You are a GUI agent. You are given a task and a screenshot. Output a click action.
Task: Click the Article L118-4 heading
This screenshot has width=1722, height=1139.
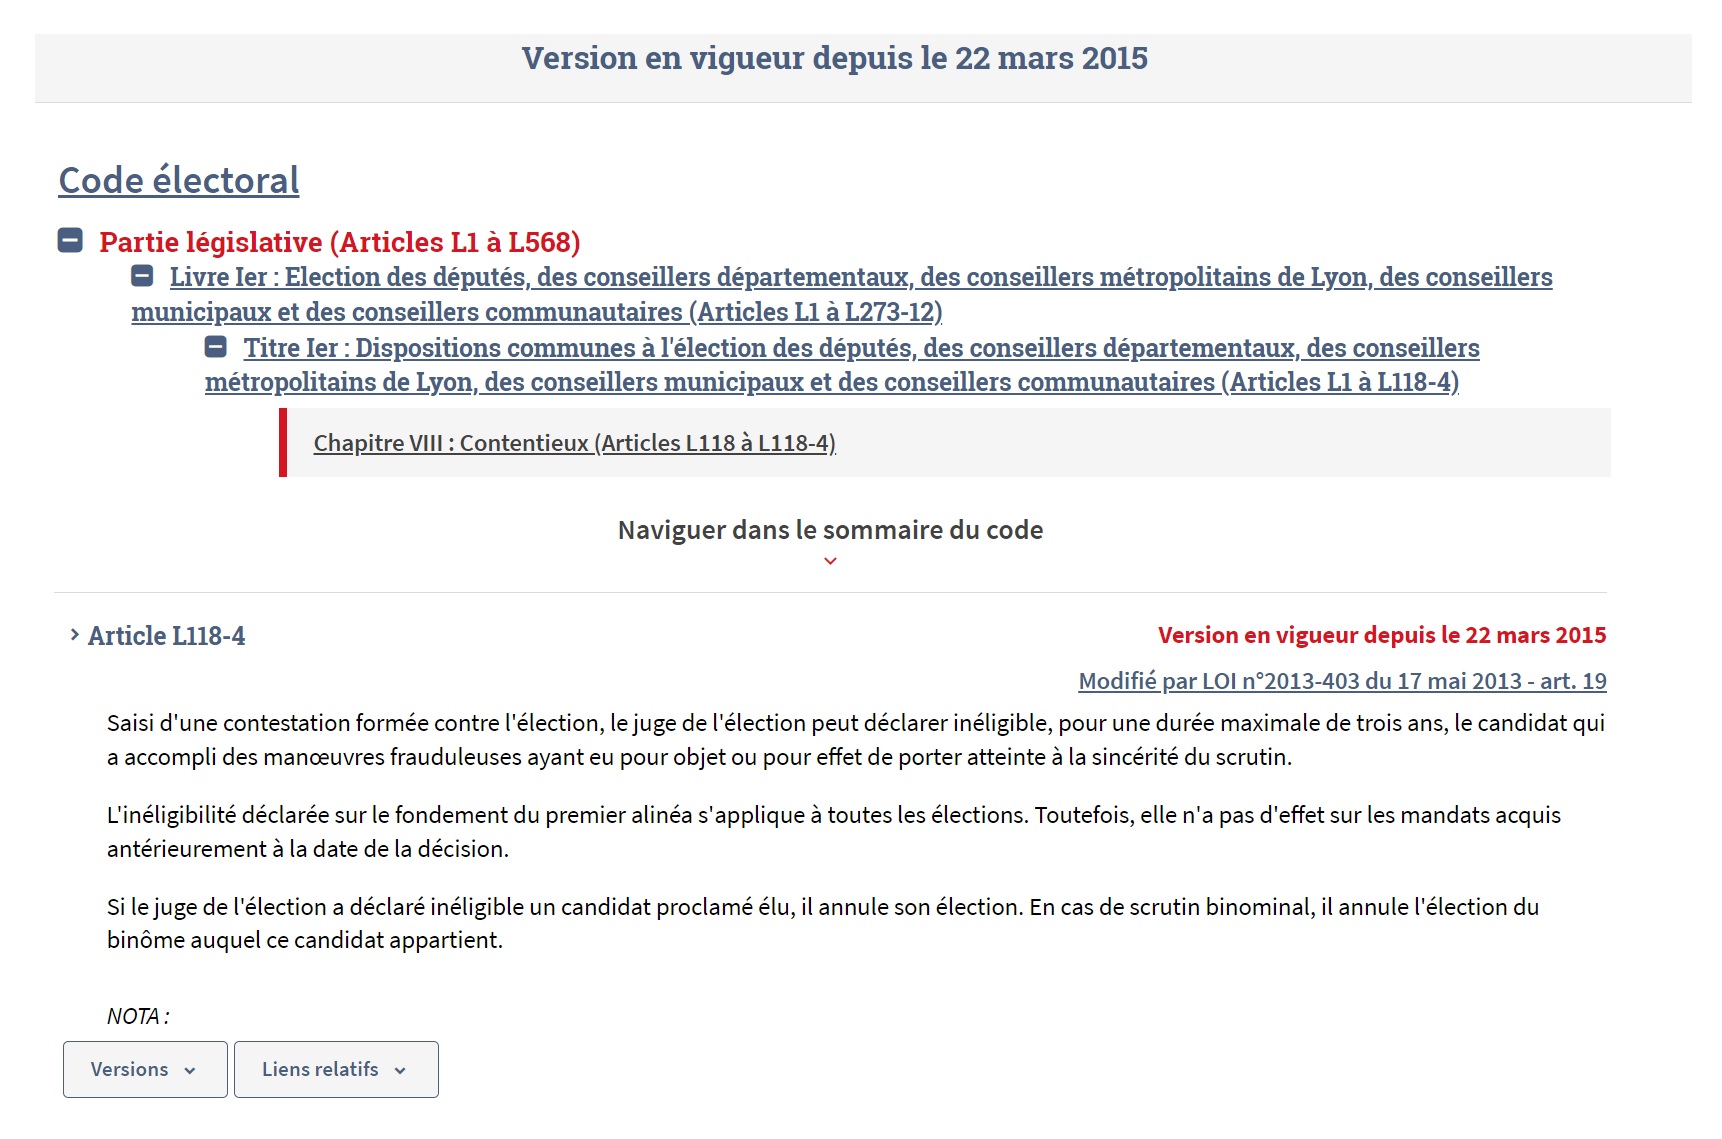[x=166, y=636]
